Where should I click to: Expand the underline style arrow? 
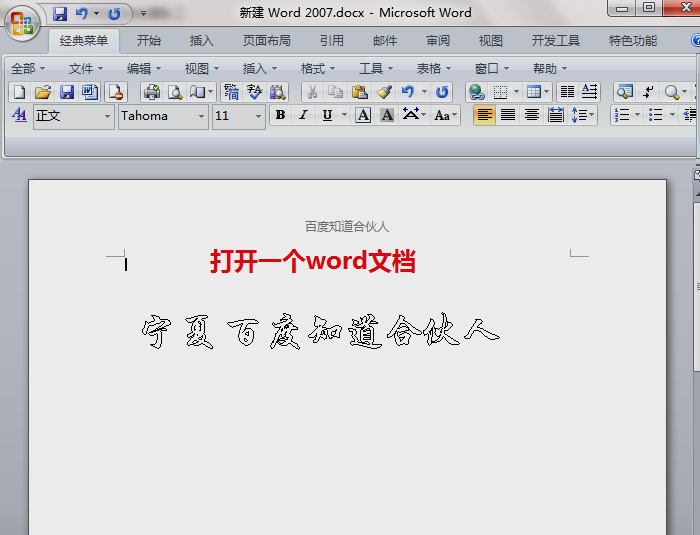point(344,115)
